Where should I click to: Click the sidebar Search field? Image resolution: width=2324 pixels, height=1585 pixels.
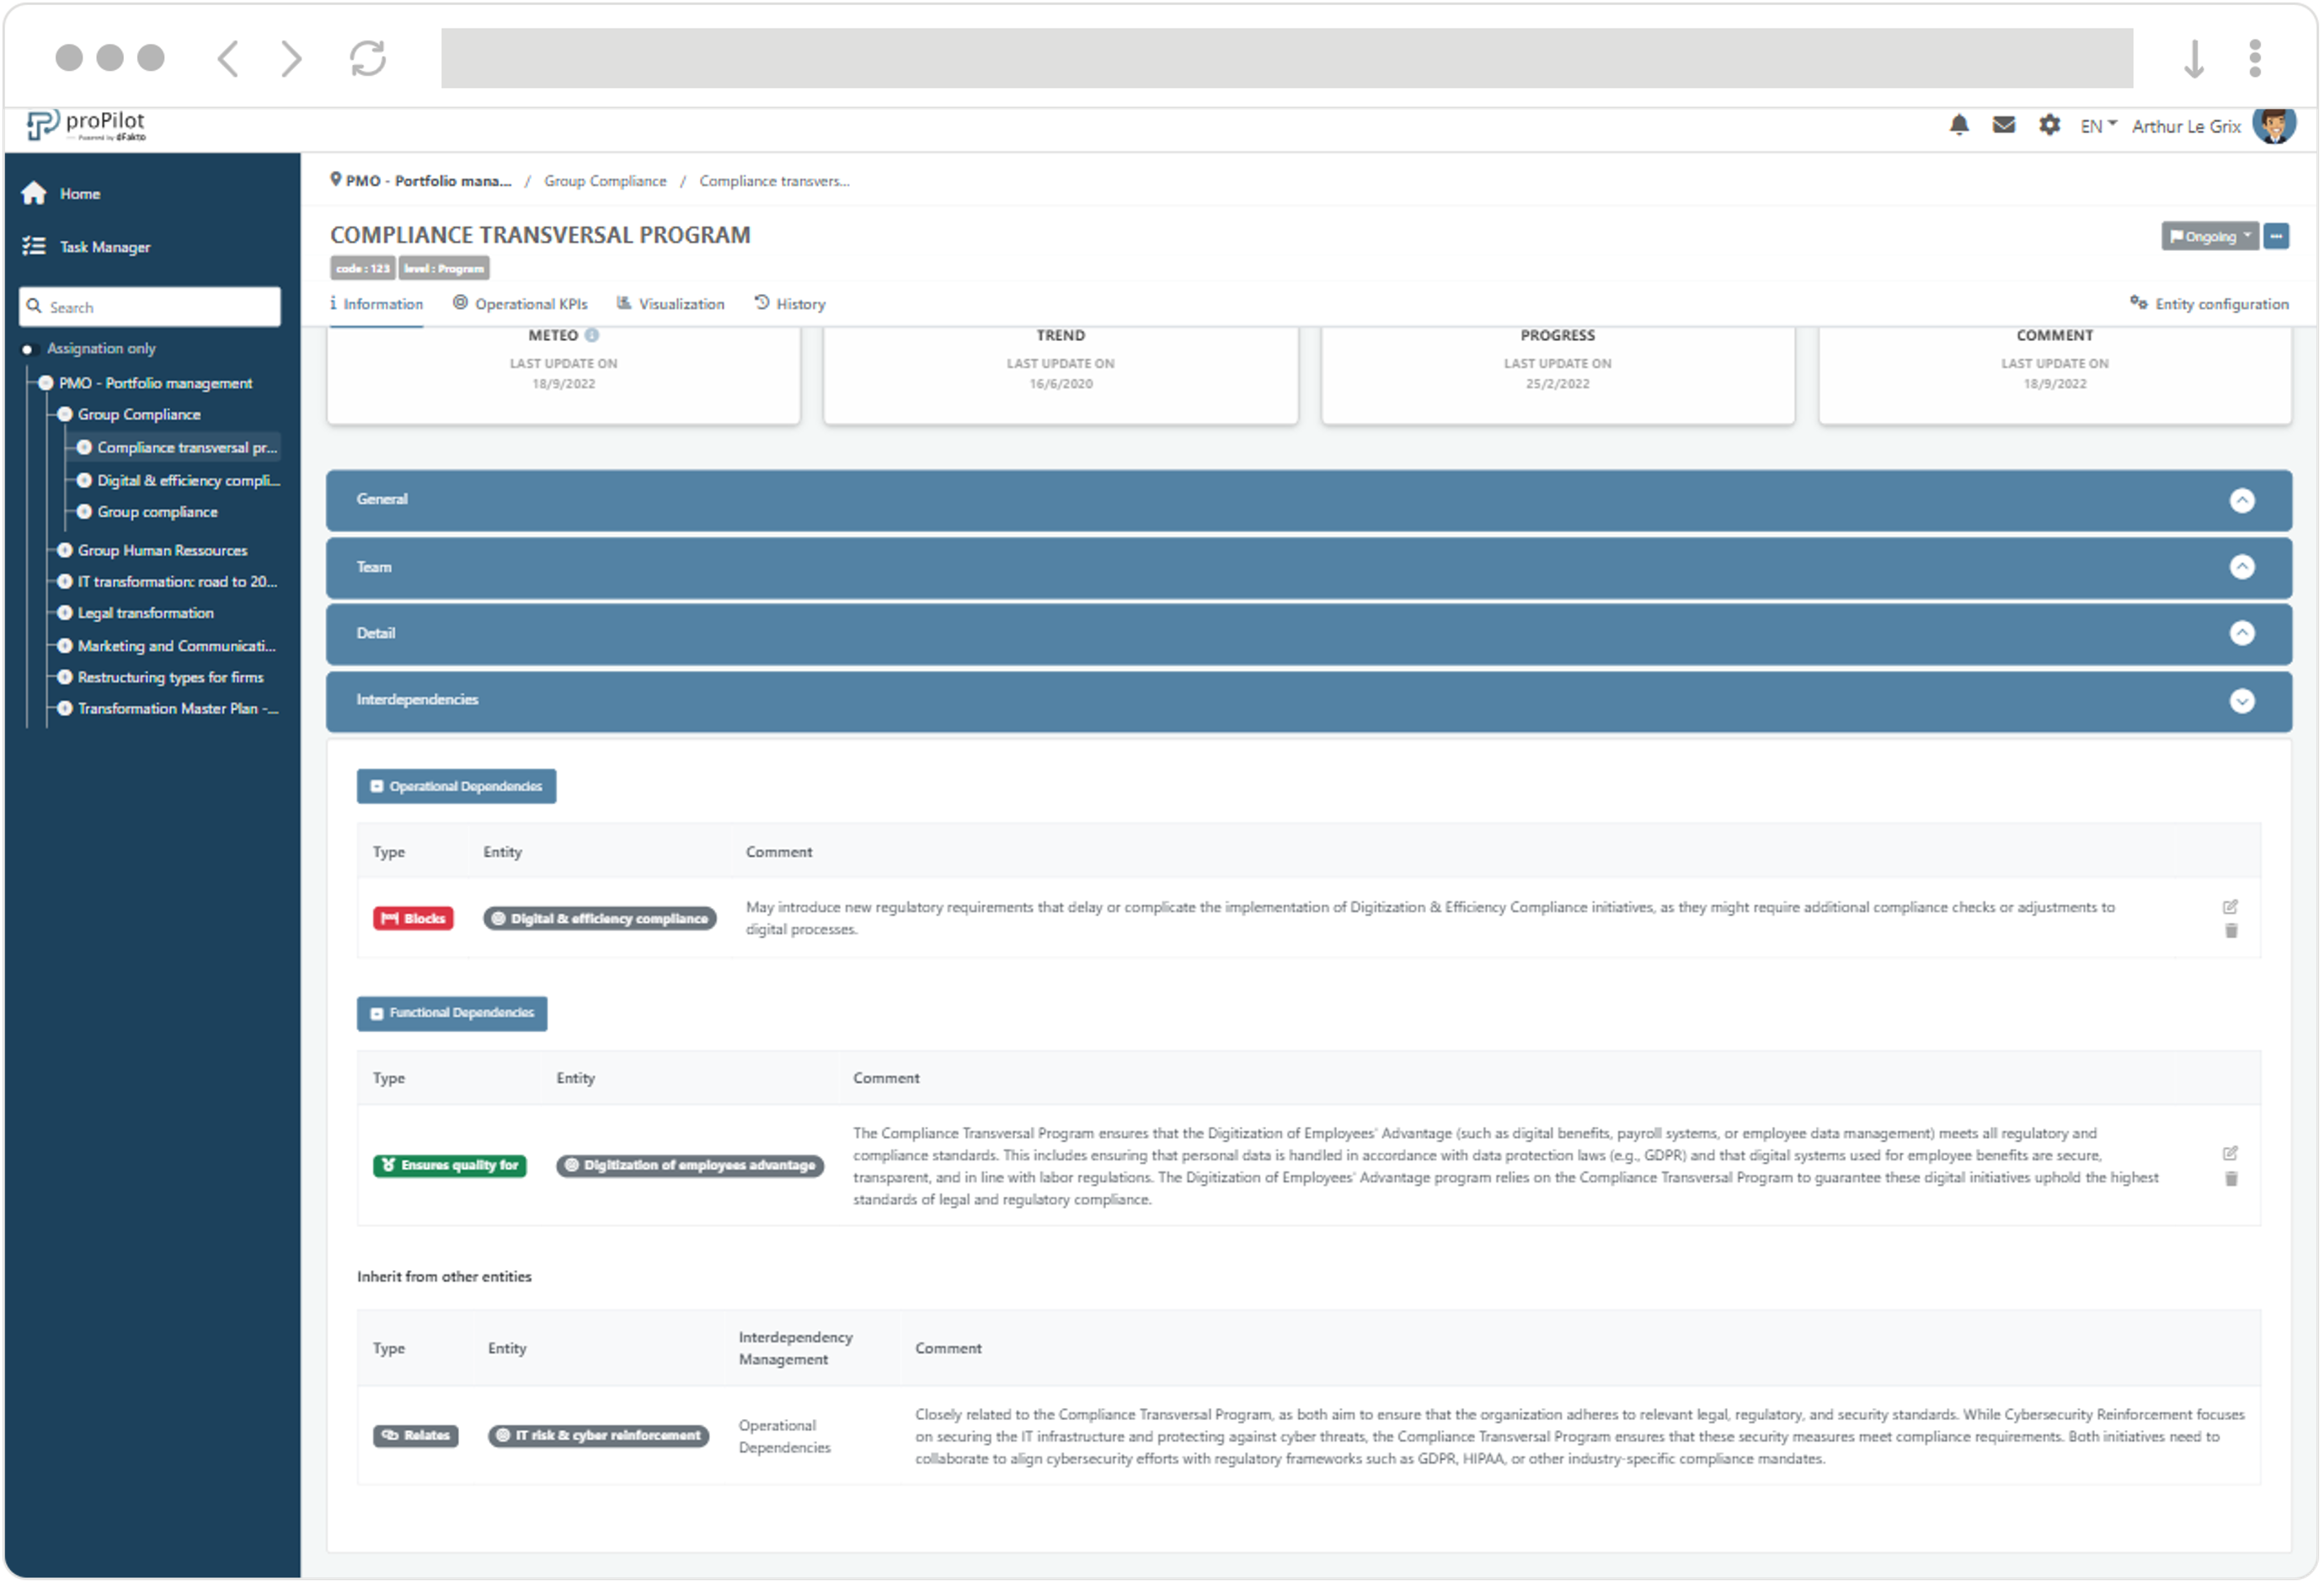150,307
